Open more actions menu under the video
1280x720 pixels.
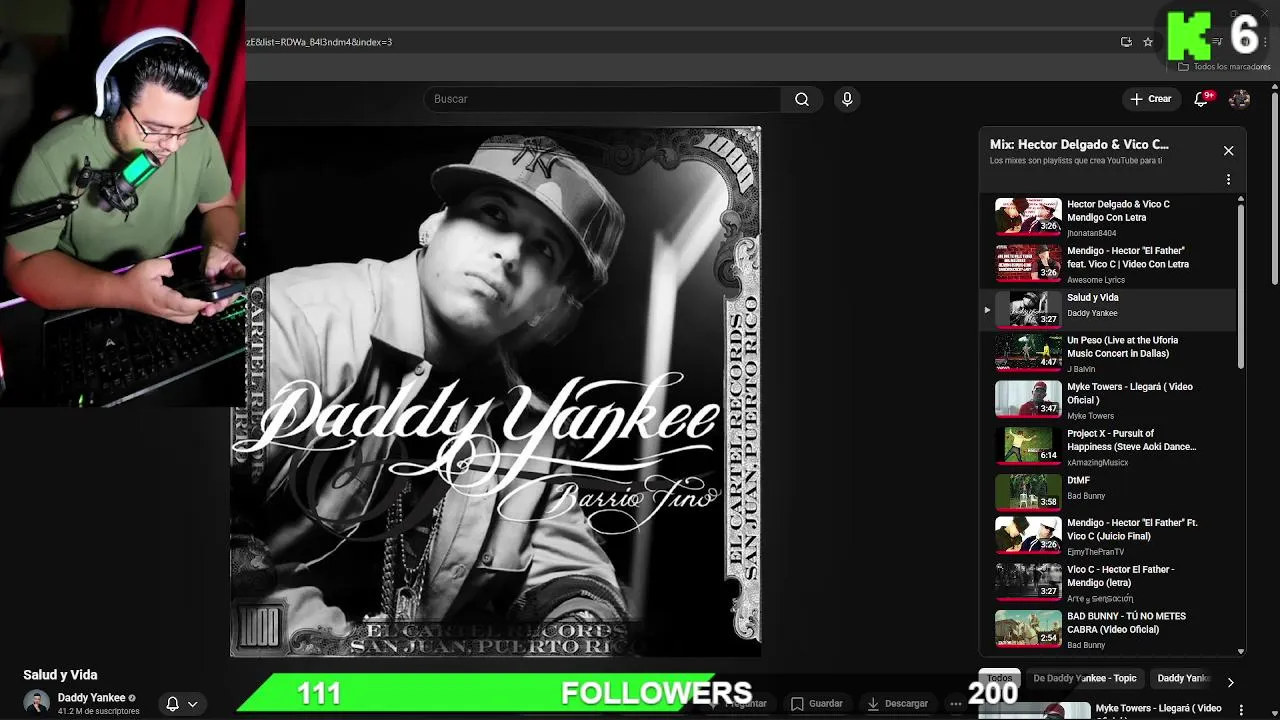point(956,703)
